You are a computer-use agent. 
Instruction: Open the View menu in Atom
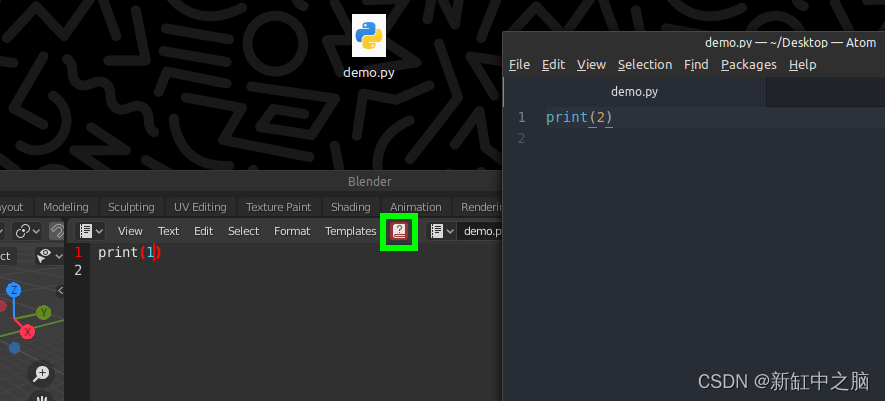(x=591, y=65)
